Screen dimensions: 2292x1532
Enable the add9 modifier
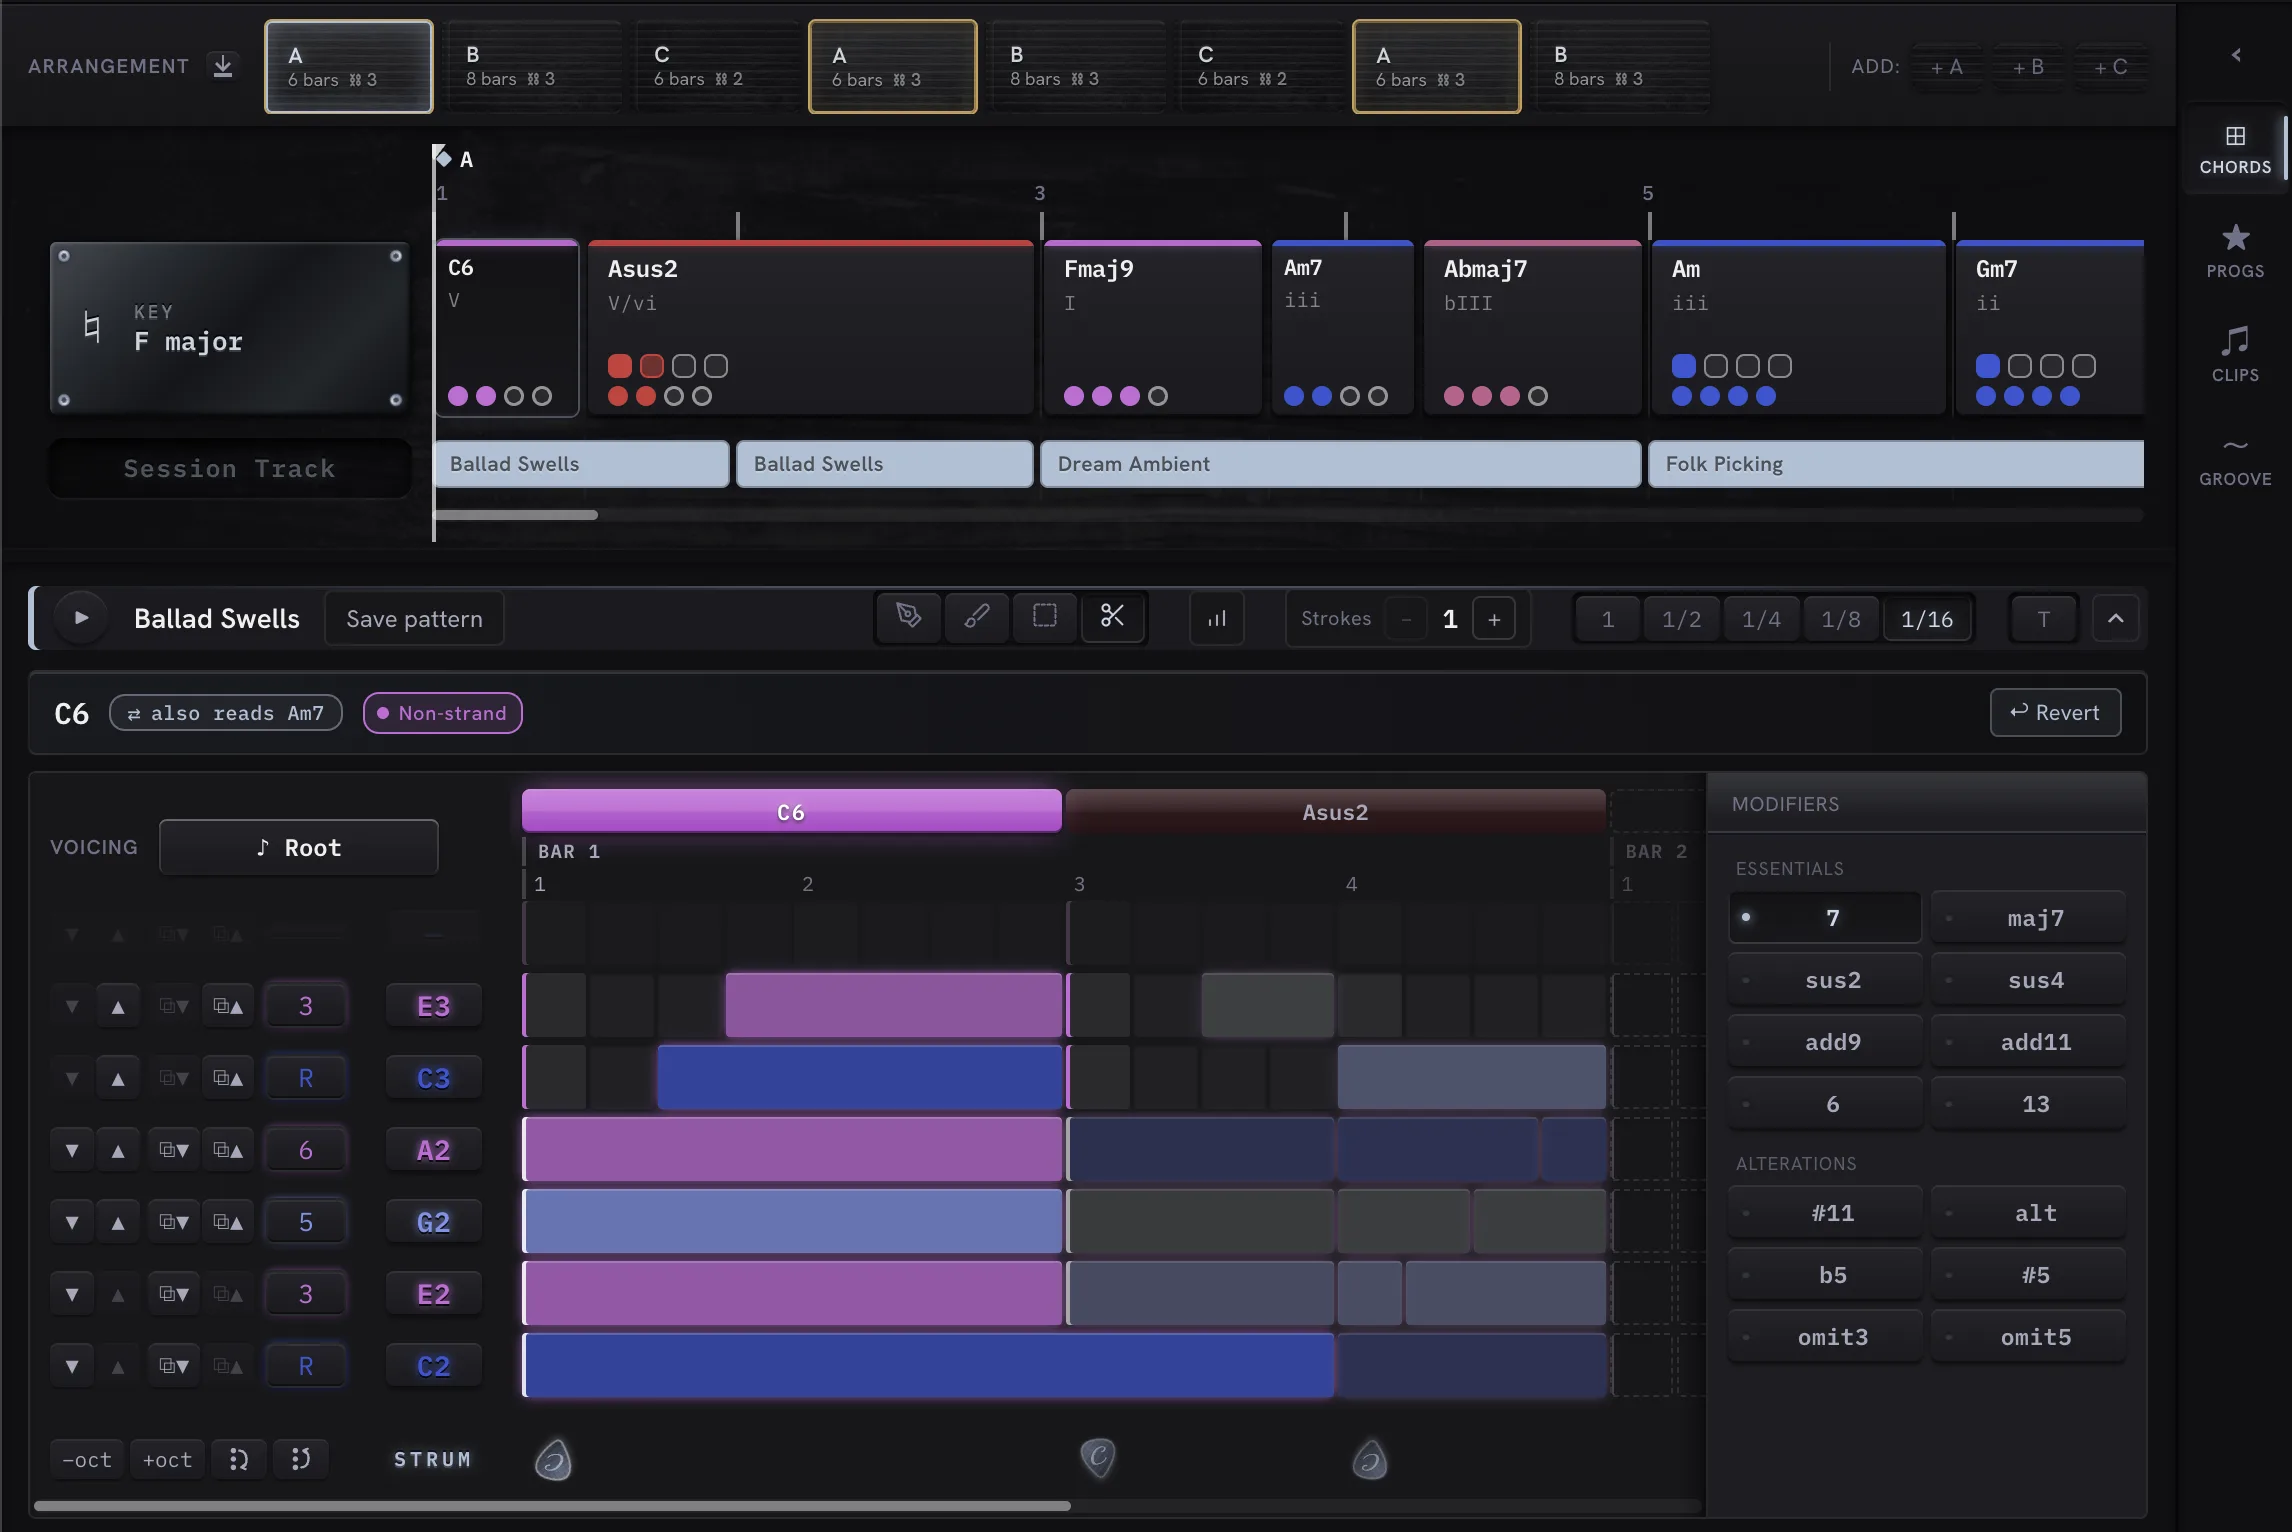coord(1825,1041)
